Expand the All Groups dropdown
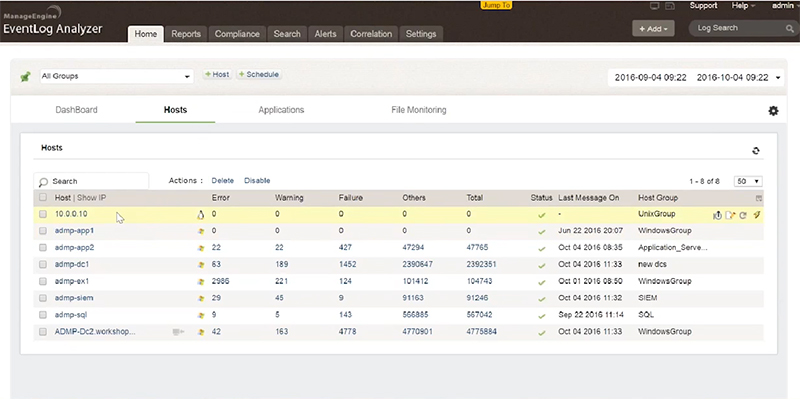Viewport: 800px width, 400px height. [x=118, y=76]
